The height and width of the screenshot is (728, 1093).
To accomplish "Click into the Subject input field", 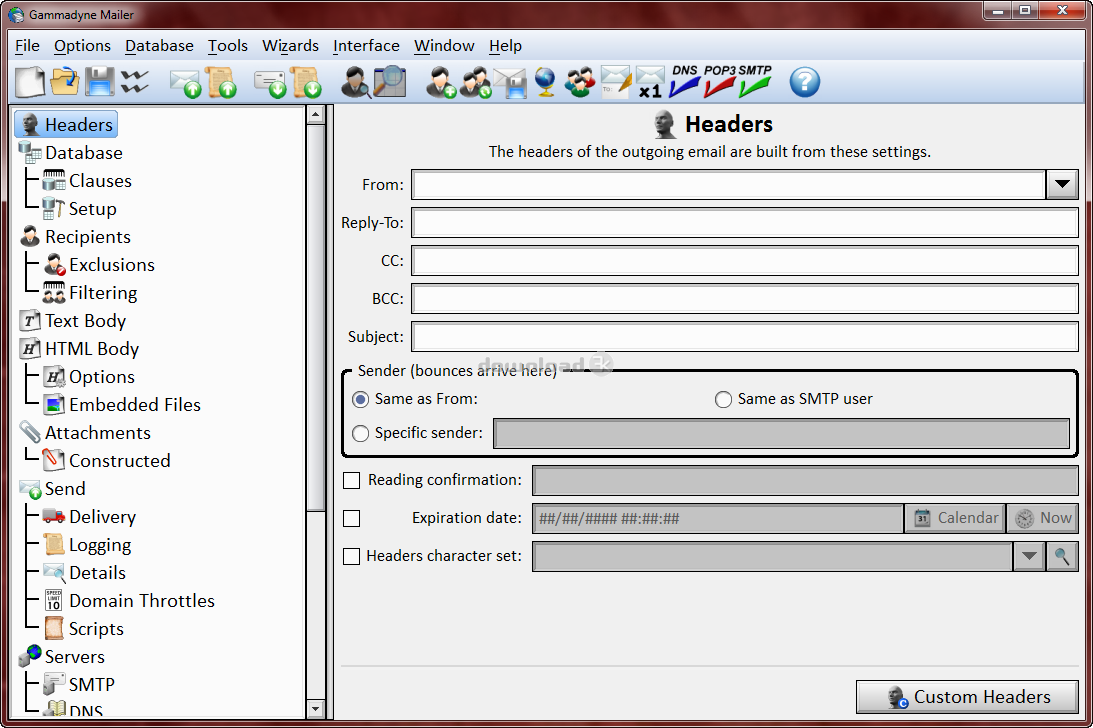I will [x=744, y=337].
